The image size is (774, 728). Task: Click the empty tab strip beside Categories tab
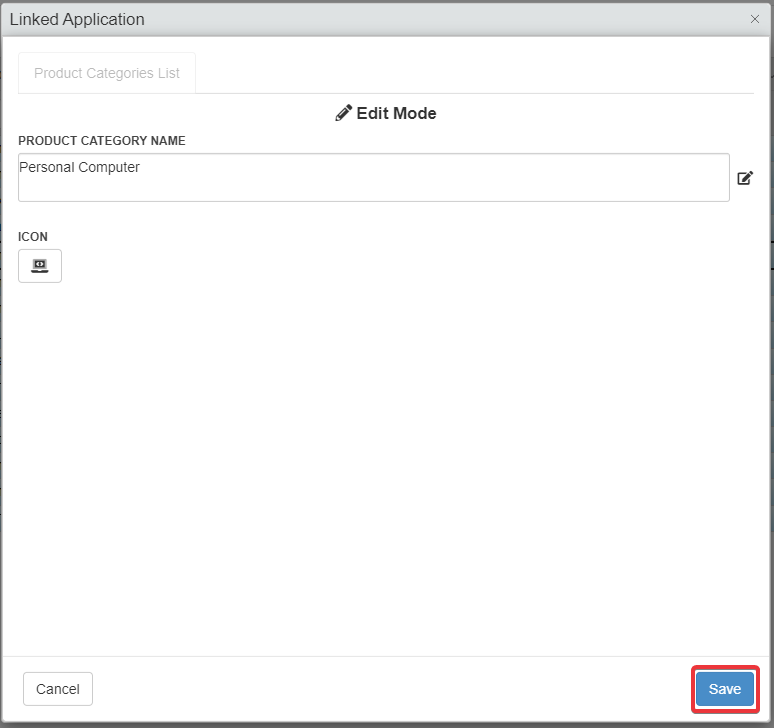470,73
